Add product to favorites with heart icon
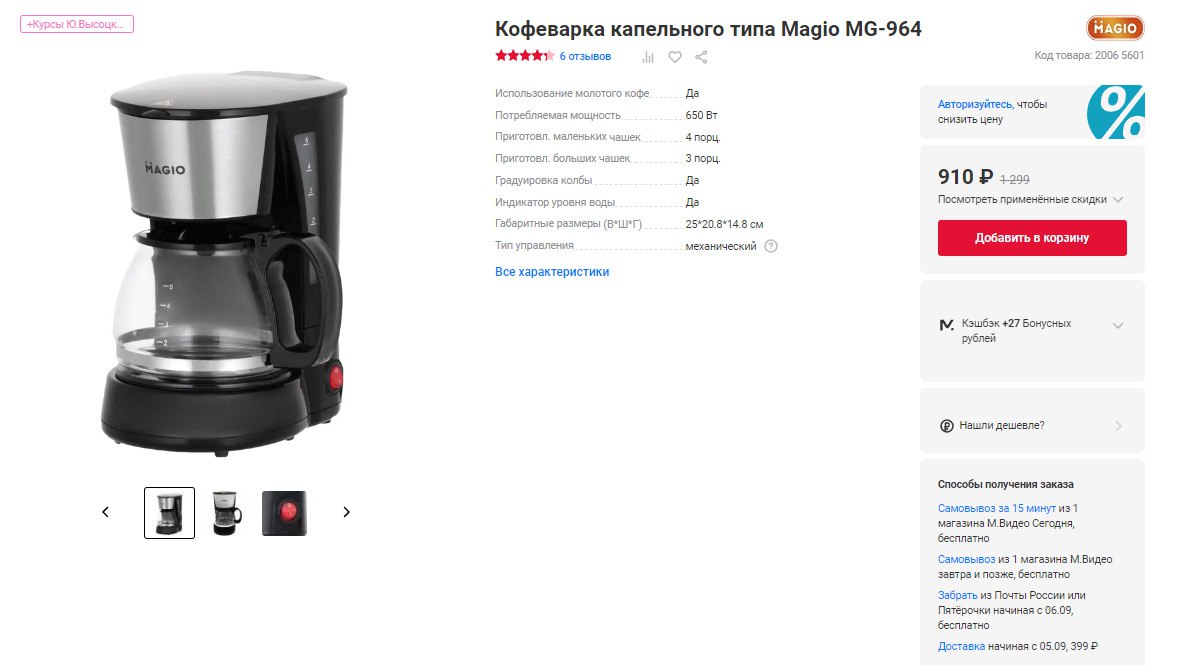The image size is (1191, 665). tap(674, 57)
